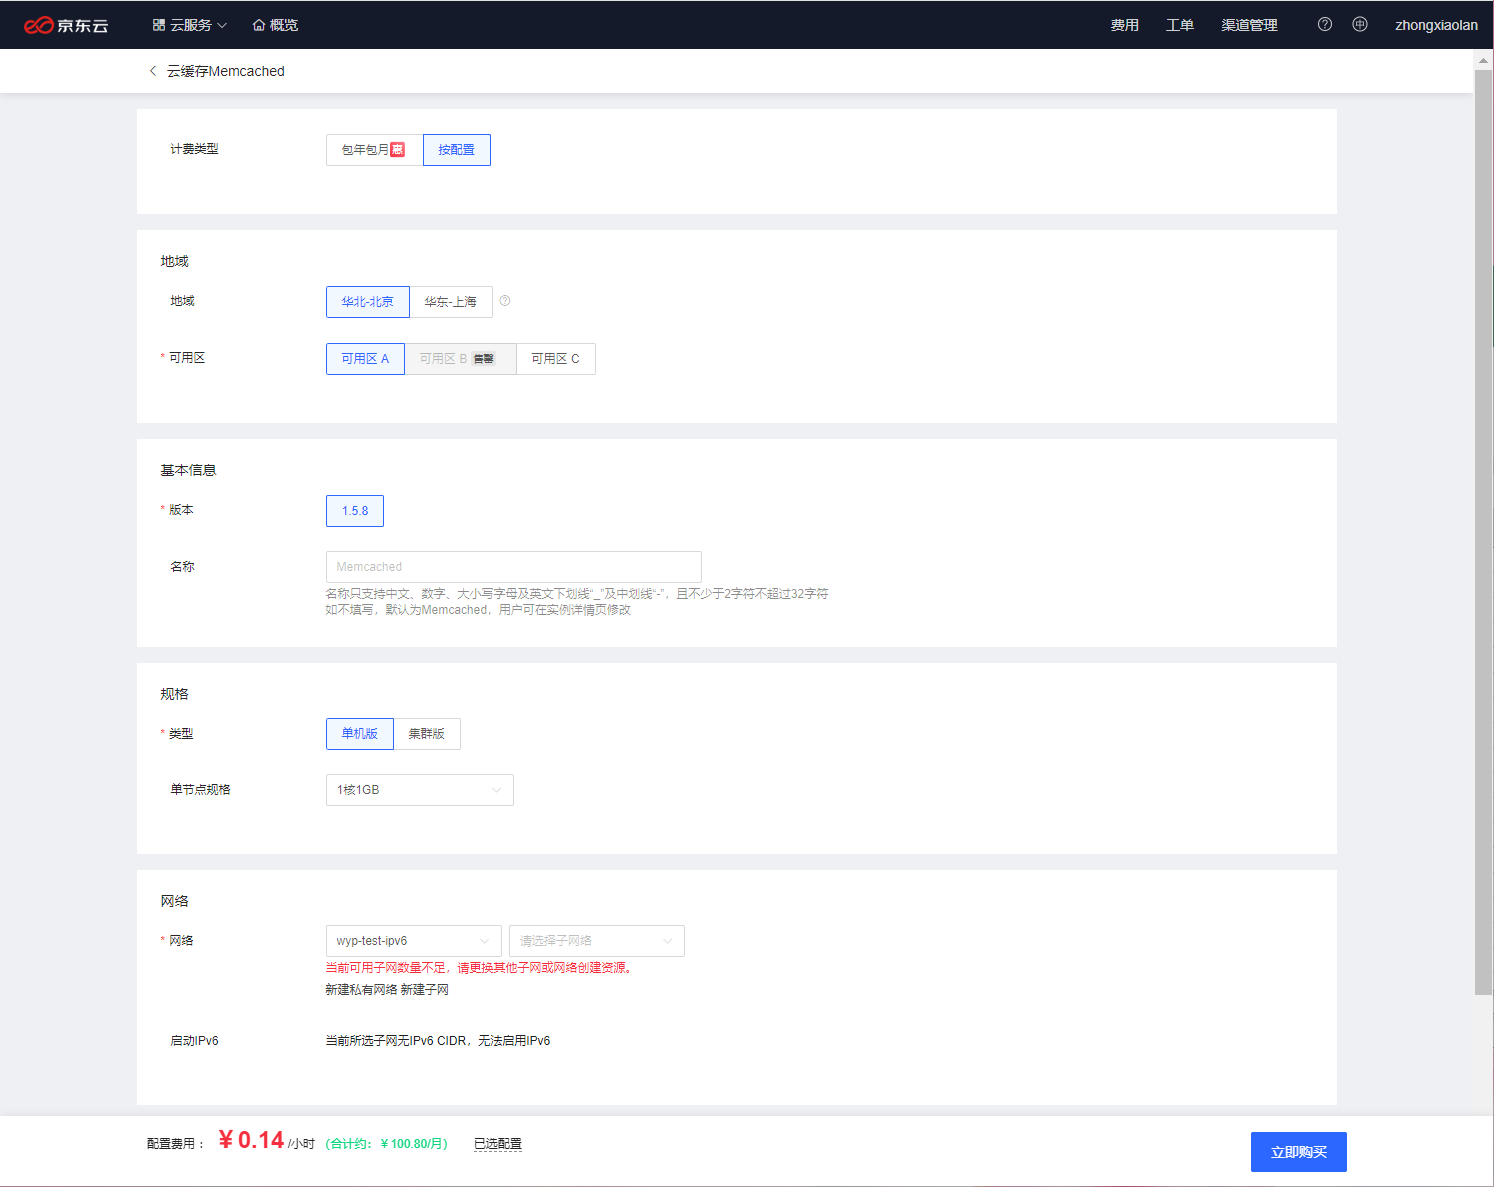Viewport: 1494px width, 1187px height.
Task: Choose region 华东-上海
Action: pos(451,302)
